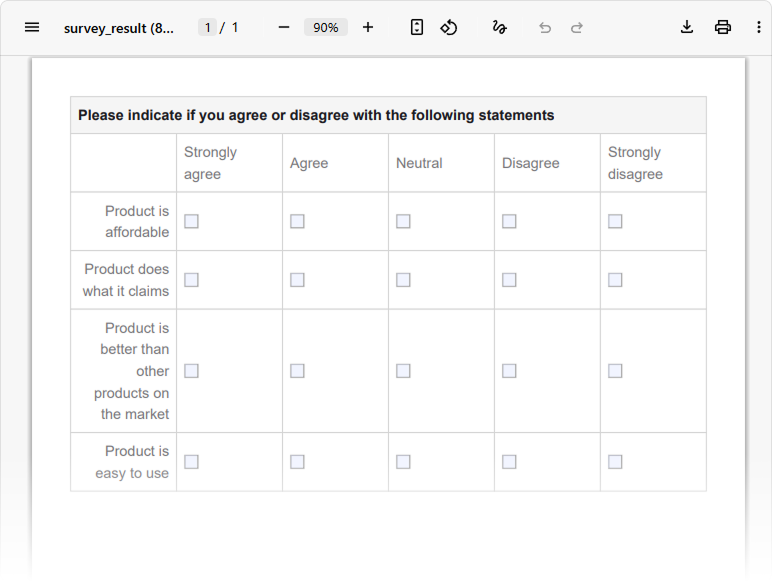
Task: Print the survey document
Action: click(x=723, y=27)
